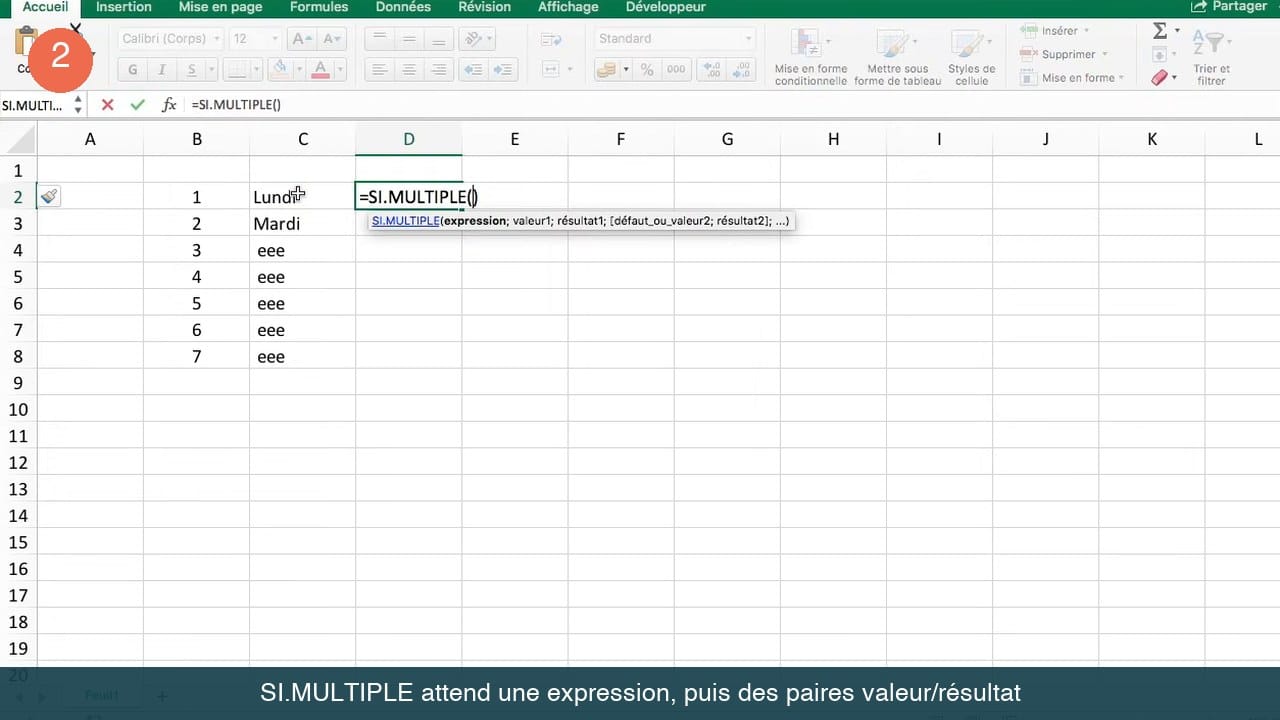Apply cell borders button
1280x720 pixels.
pyautogui.click(x=235, y=70)
